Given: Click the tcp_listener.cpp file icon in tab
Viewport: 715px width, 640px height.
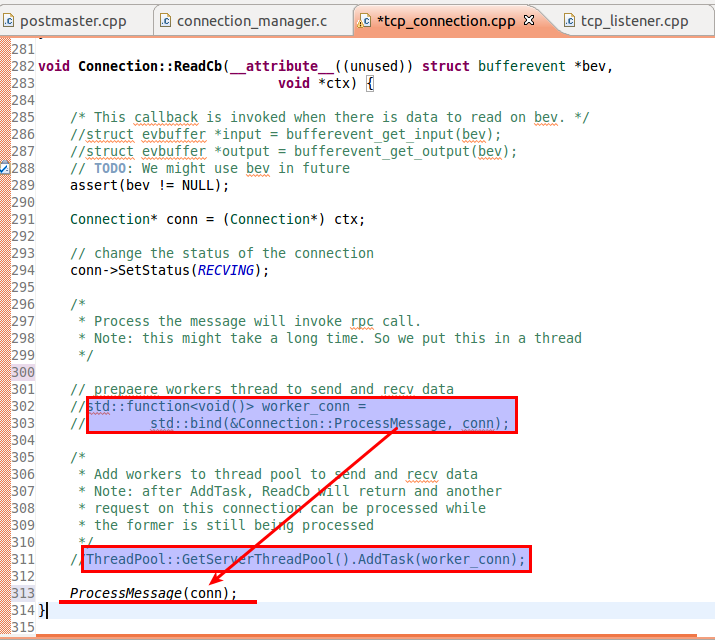Looking at the screenshot, I should (x=571, y=20).
